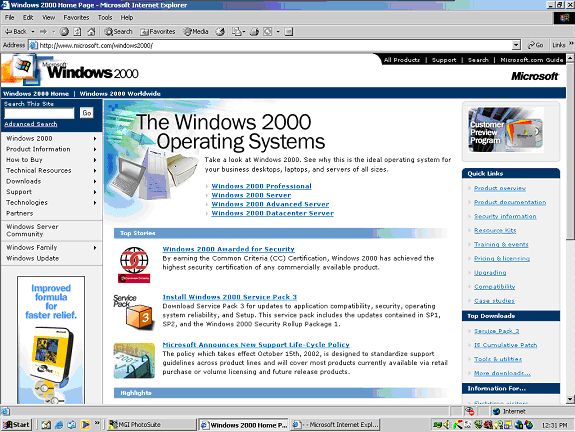The width and height of the screenshot is (575, 432).
Task: Click the site search Go button
Action: 87,113
